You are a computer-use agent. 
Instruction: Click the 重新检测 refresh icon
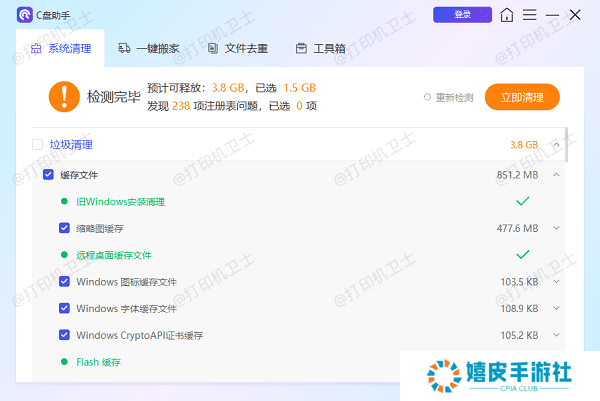[x=427, y=97]
